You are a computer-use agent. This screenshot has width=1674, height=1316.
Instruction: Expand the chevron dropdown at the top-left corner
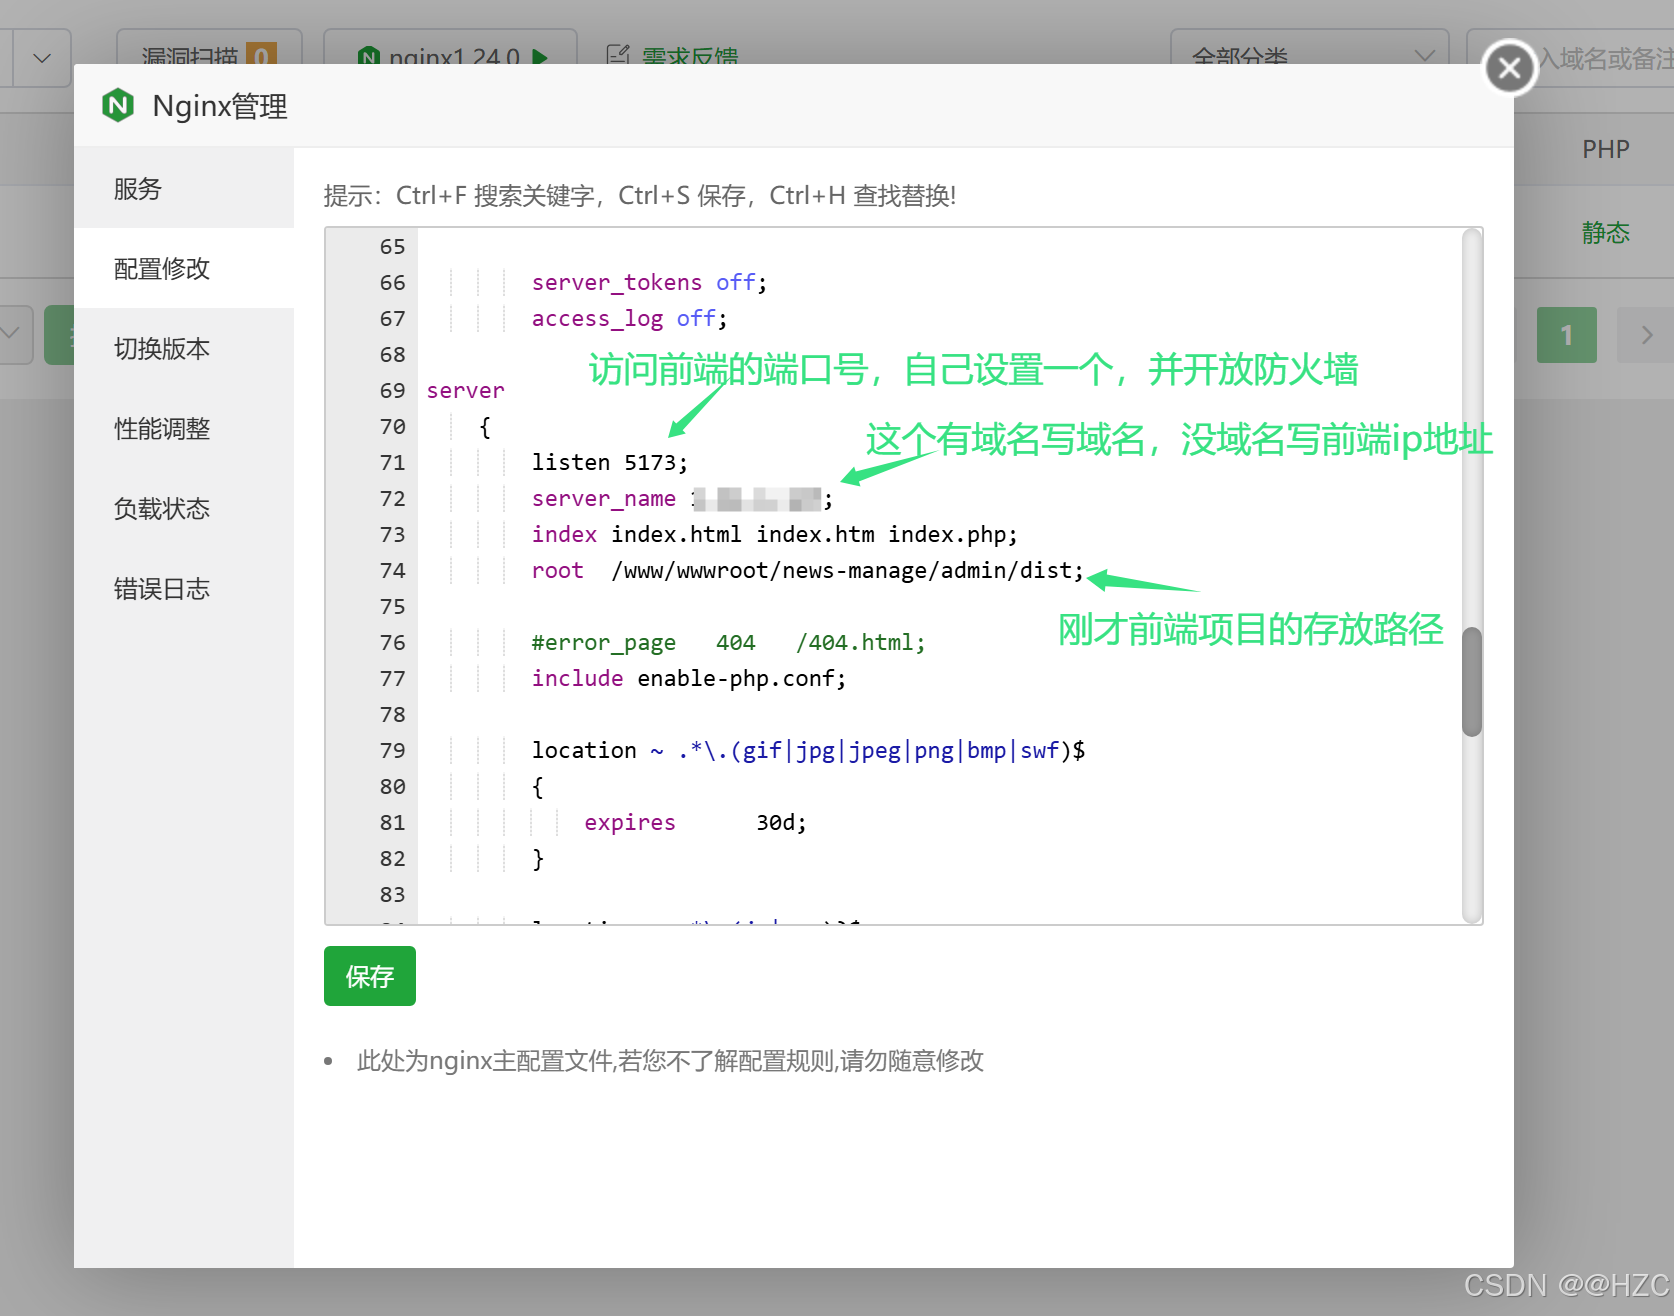click(41, 58)
